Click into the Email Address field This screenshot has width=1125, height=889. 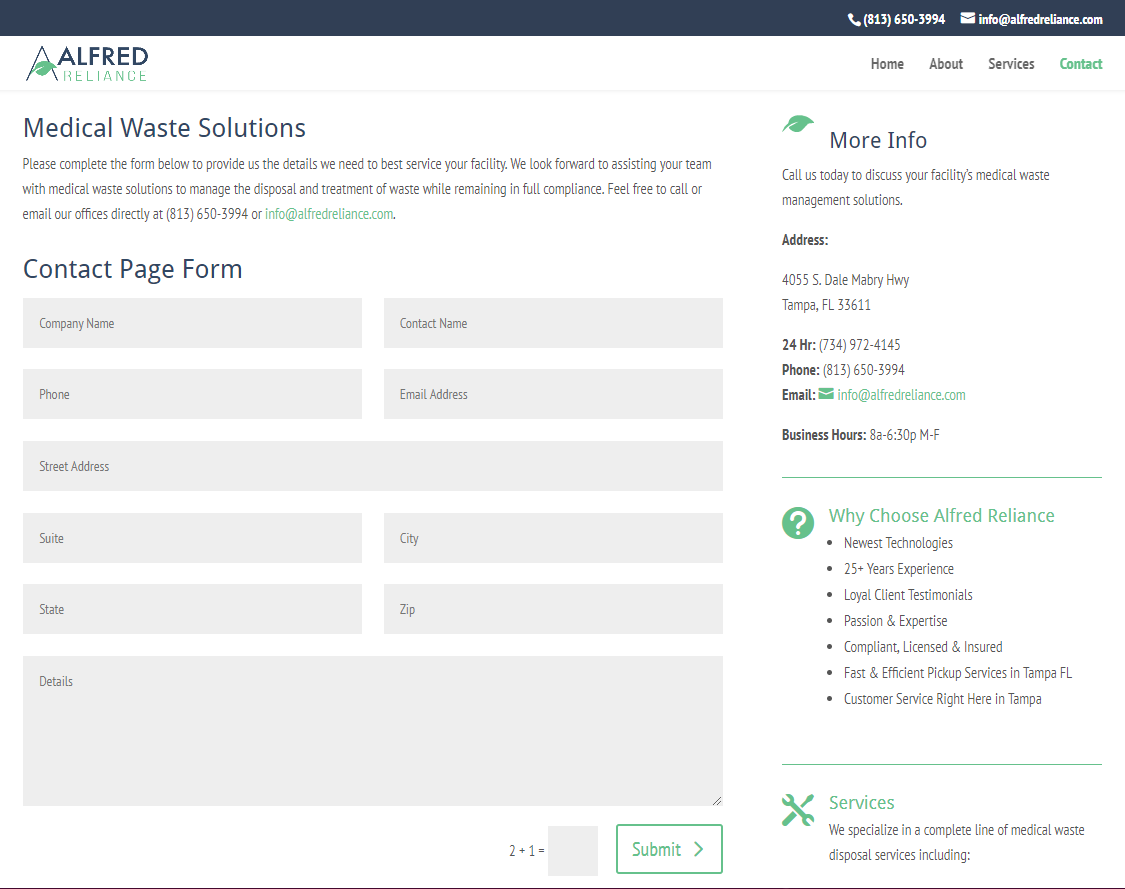(553, 395)
